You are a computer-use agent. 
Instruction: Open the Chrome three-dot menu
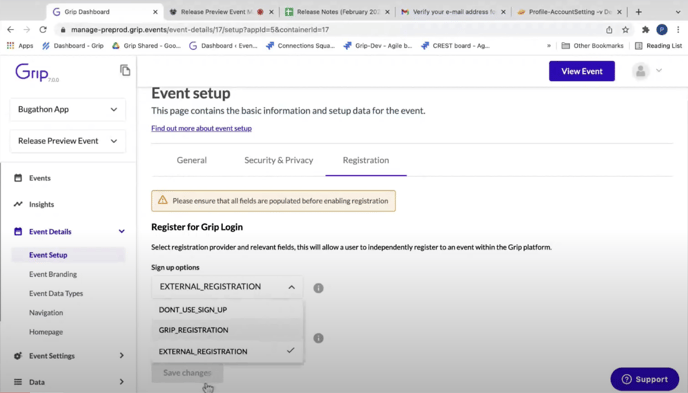tap(678, 29)
